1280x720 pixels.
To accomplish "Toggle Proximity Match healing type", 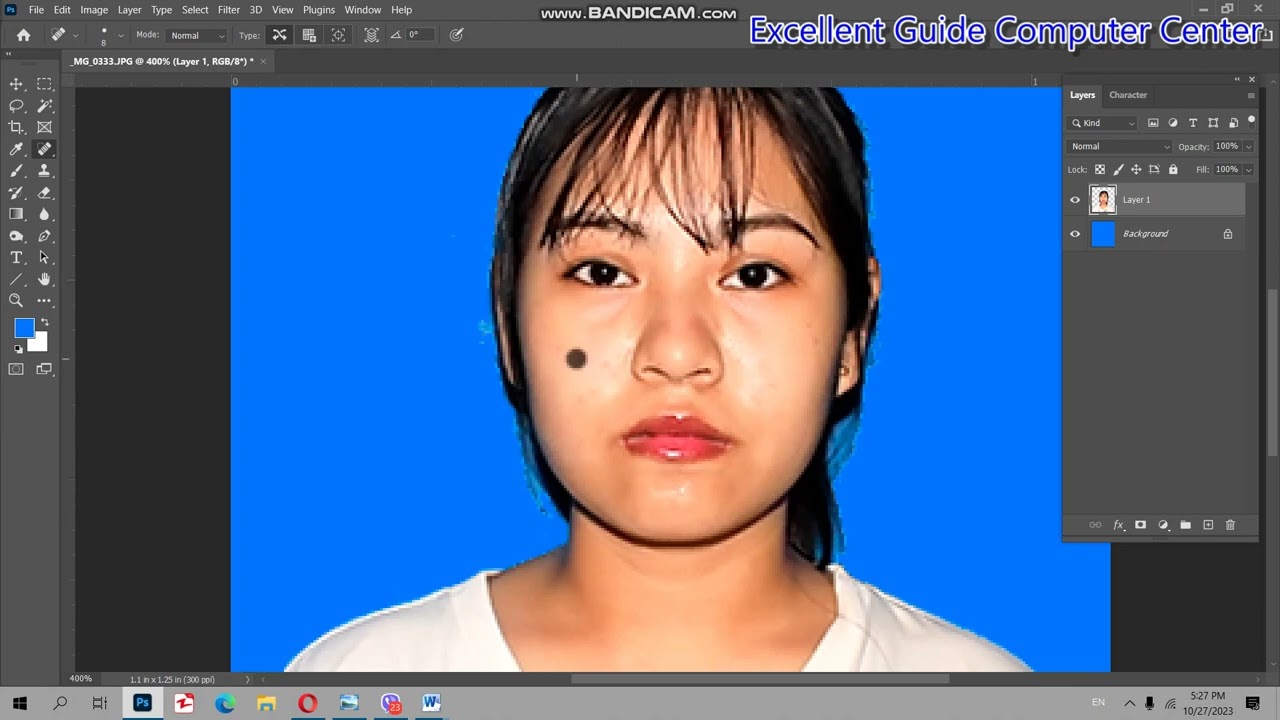I will click(339, 35).
